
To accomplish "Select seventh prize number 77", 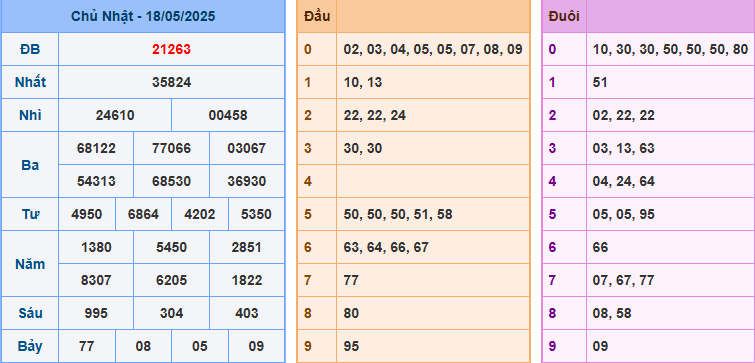I will pos(87,346).
